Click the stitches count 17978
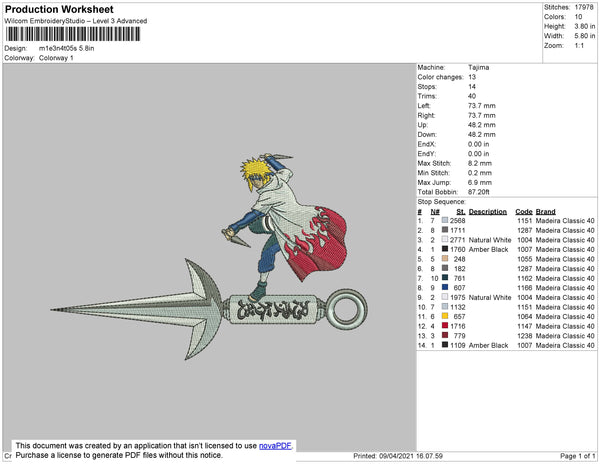600x464 pixels. point(584,7)
